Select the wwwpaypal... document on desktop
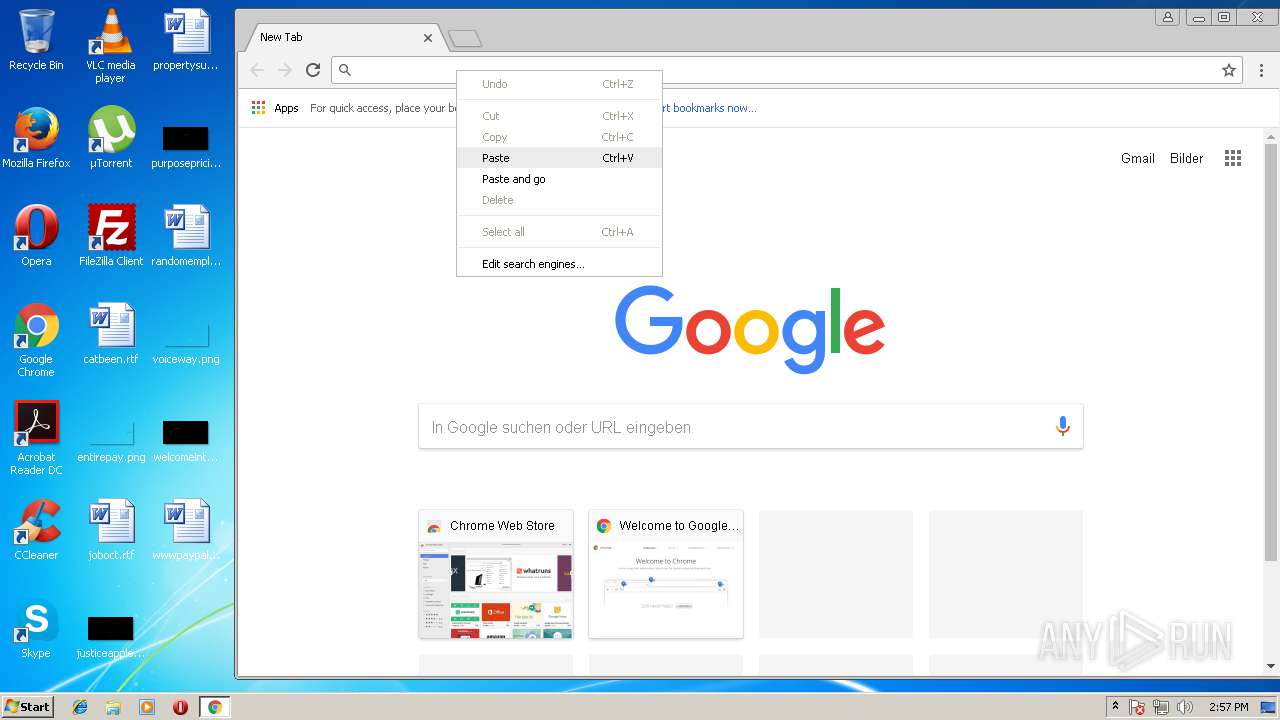Image resolution: width=1280 pixels, height=720 pixels. click(185, 530)
